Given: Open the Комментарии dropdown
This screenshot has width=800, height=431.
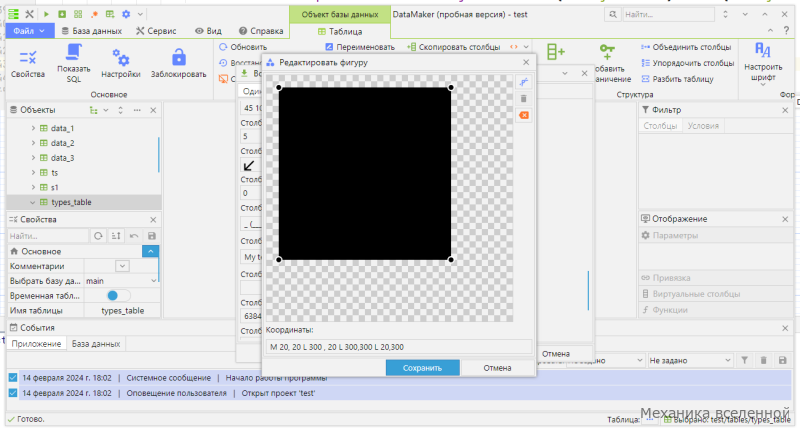Looking at the screenshot, I should point(122,266).
